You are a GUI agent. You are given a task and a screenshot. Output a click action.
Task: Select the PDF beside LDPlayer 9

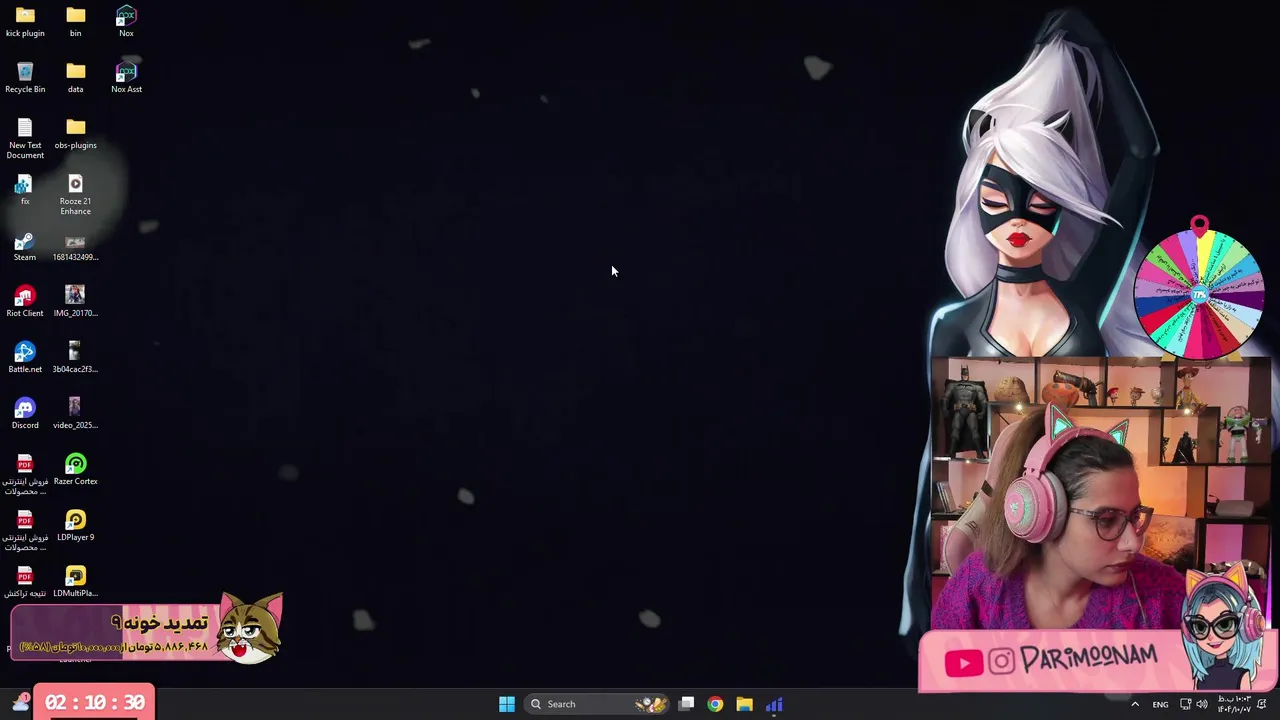(25, 531)
